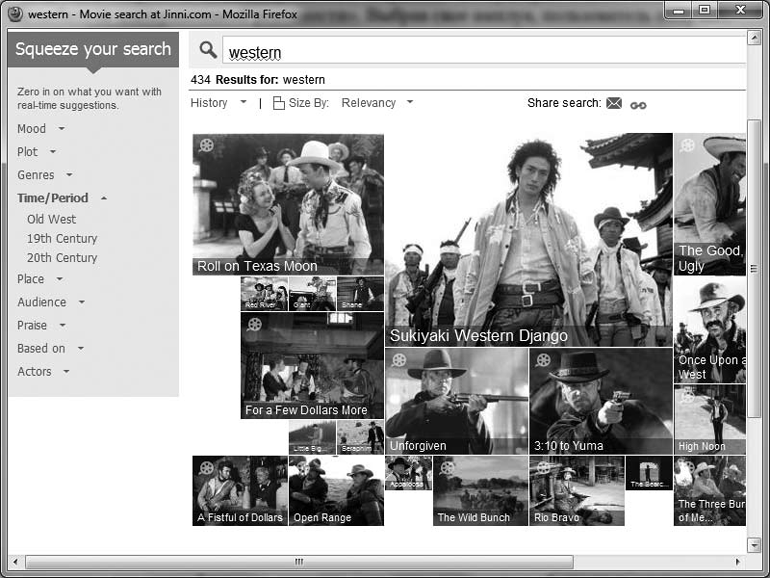This screenshot has width=770, height=578.
Task: Open the History dropdown
Action: pos(218,103)
